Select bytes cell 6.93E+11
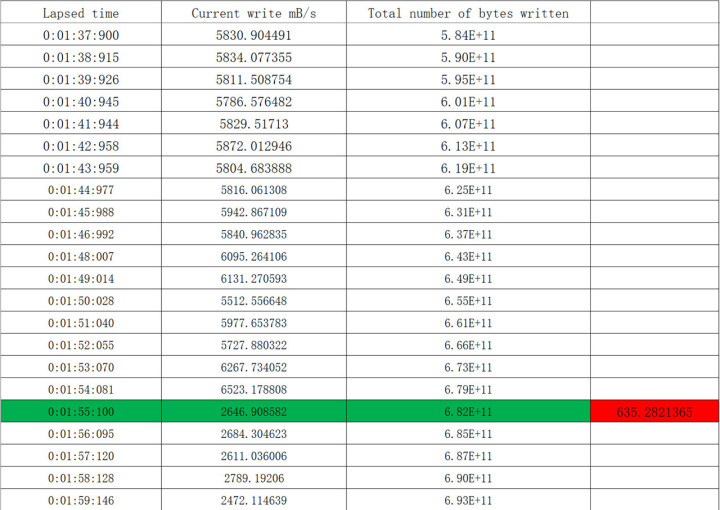720x510 pixels. pyautogui.click(x=468, y=499)
